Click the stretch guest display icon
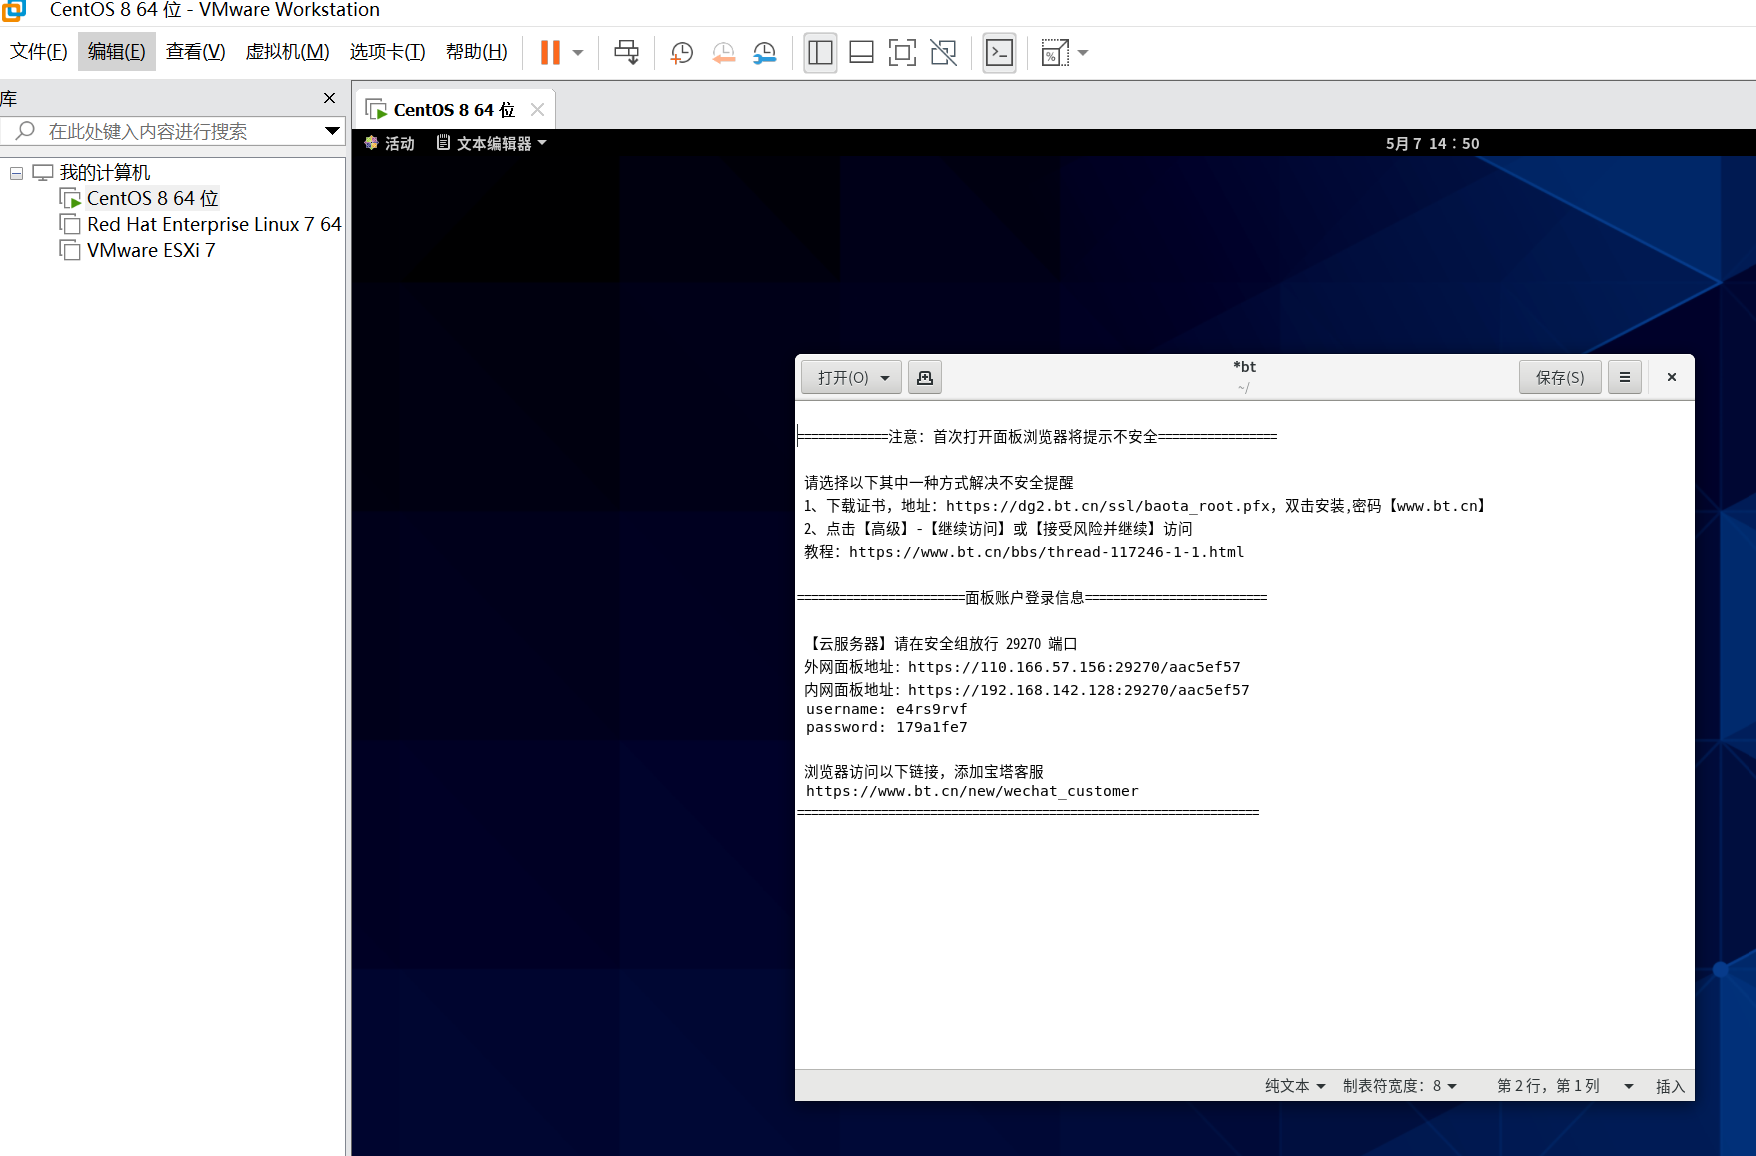Viewport: 1756px width, 1156px height. [1054, 53]
